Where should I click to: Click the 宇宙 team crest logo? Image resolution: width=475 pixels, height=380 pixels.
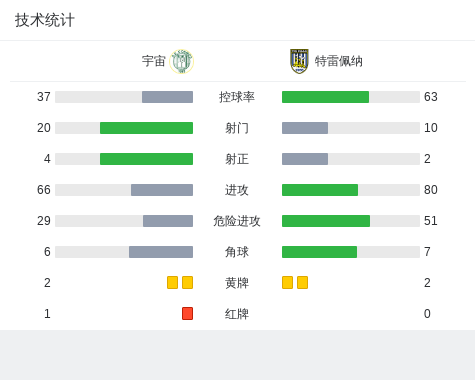tap(181, 61)
